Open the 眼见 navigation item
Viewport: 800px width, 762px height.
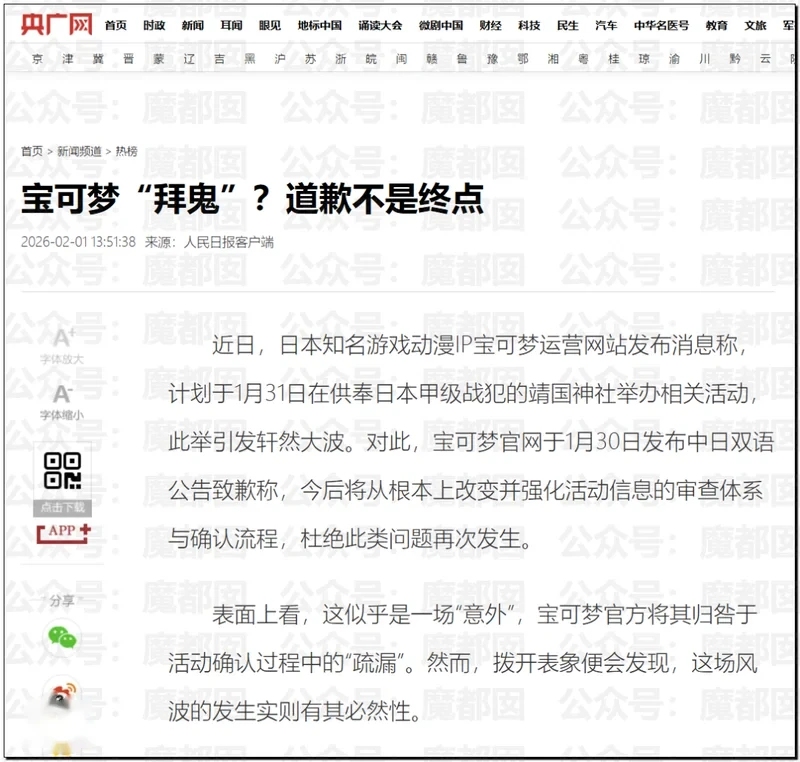270,26
